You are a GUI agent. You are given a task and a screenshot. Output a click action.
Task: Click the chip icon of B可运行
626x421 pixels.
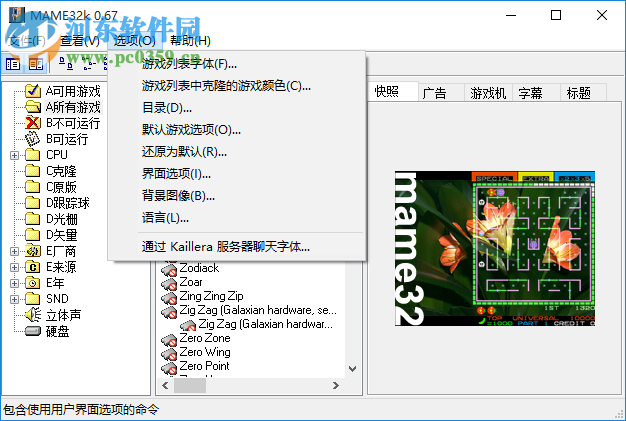(33, 139)
